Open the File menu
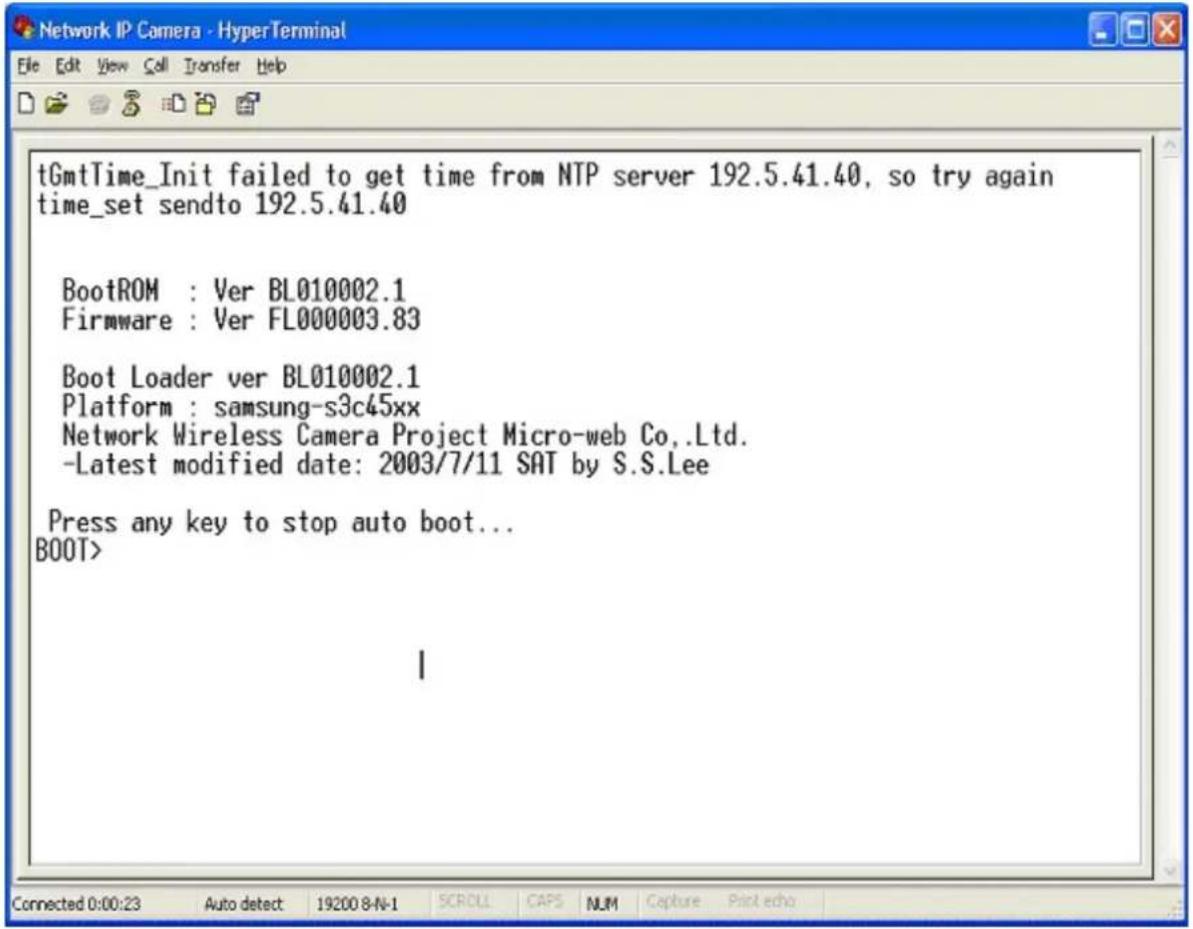The image size is (1193, 929). point(28,66)
